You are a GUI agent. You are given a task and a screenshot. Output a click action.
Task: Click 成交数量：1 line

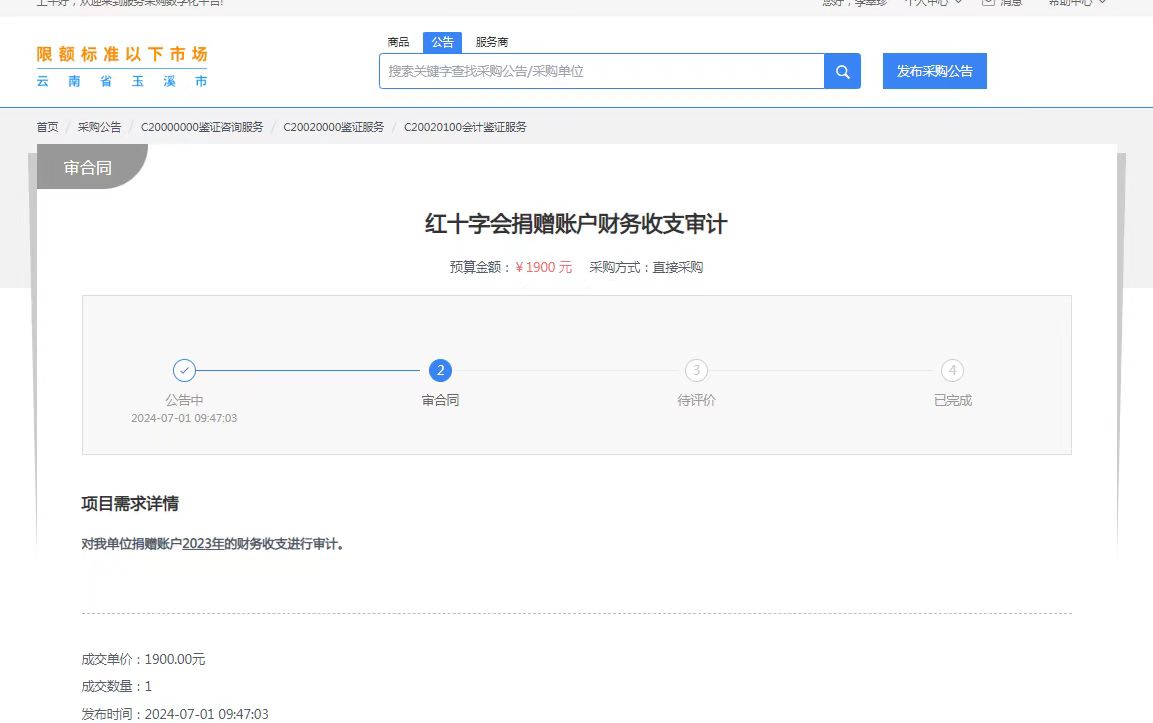click(116, 687)
